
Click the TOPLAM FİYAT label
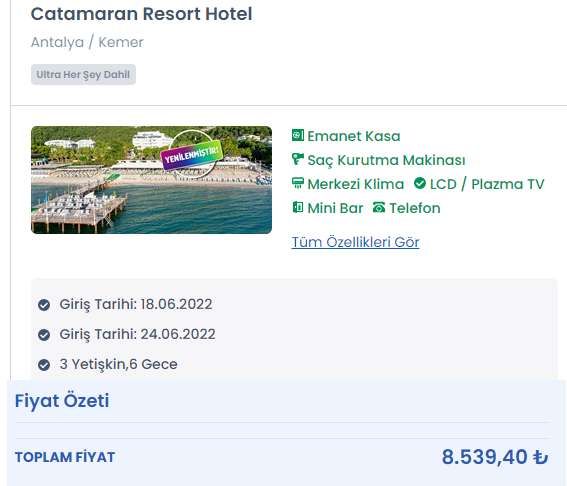pyautogui.click(x=65, y=457)
